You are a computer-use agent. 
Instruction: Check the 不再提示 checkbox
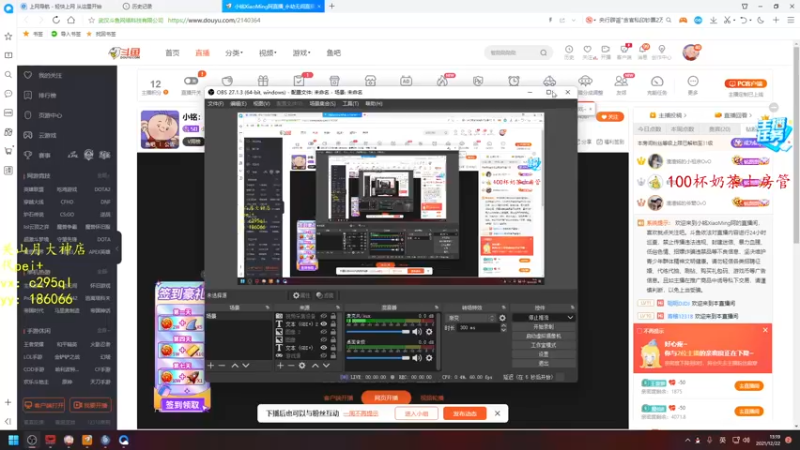point(640,331)
